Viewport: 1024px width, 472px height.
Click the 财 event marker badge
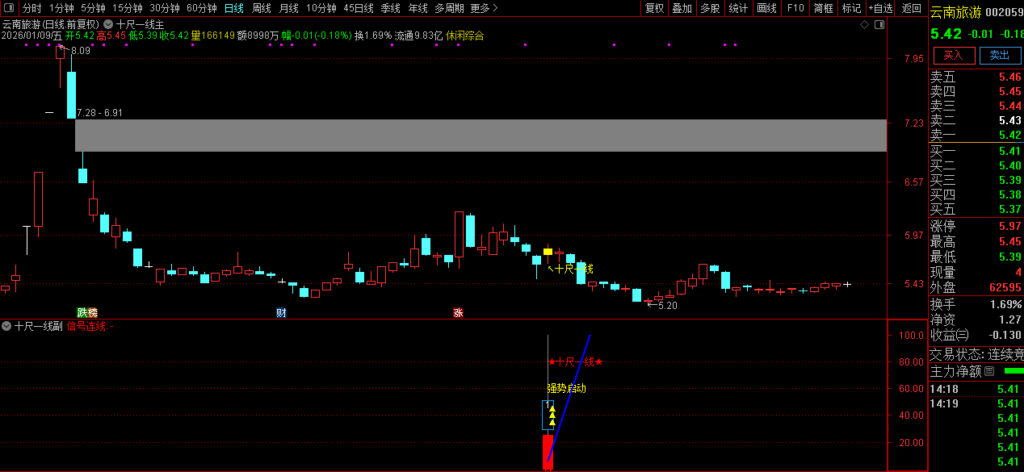[x=281, y=313]
